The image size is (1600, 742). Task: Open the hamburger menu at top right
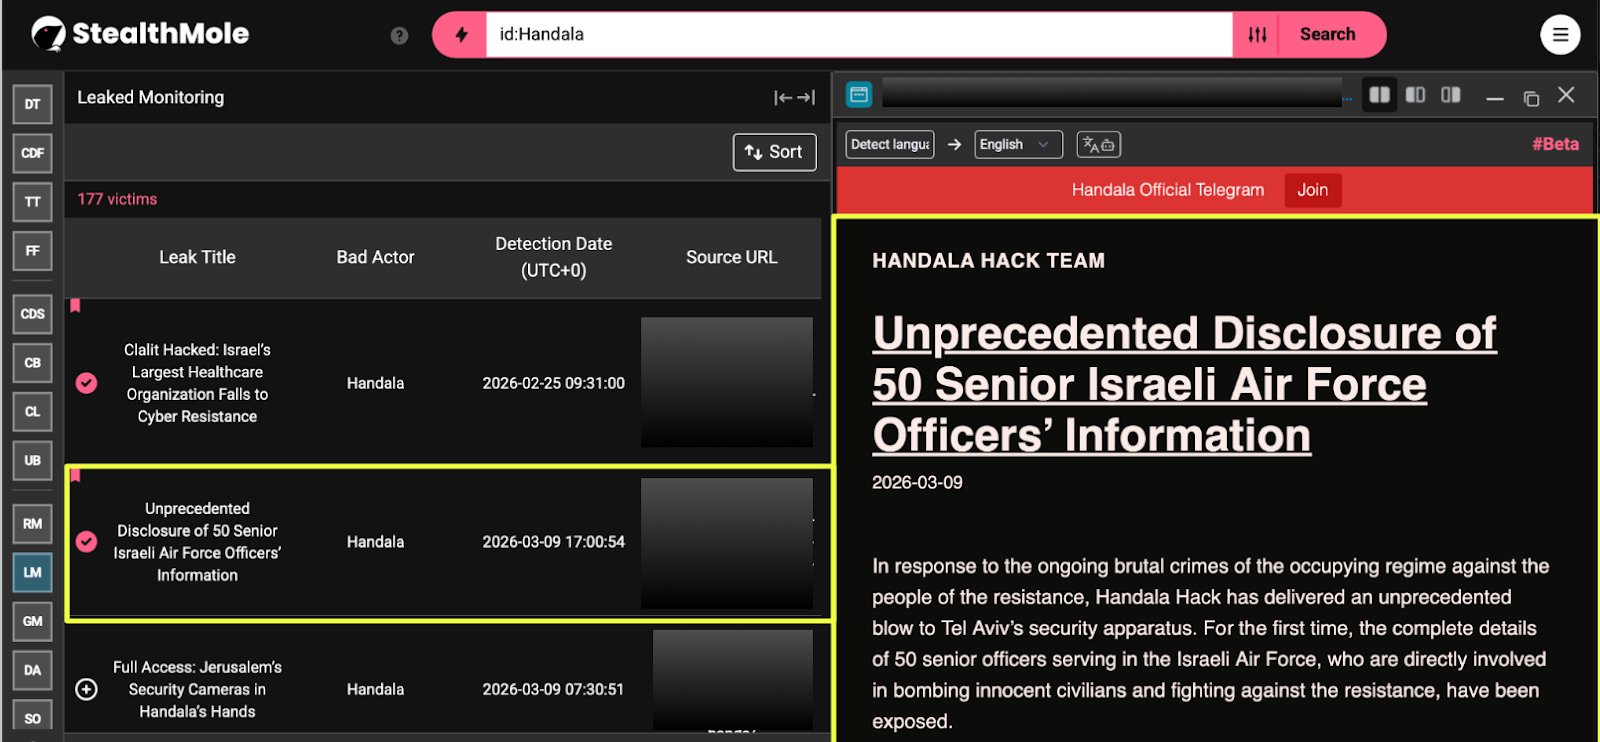coord(1559,35)
